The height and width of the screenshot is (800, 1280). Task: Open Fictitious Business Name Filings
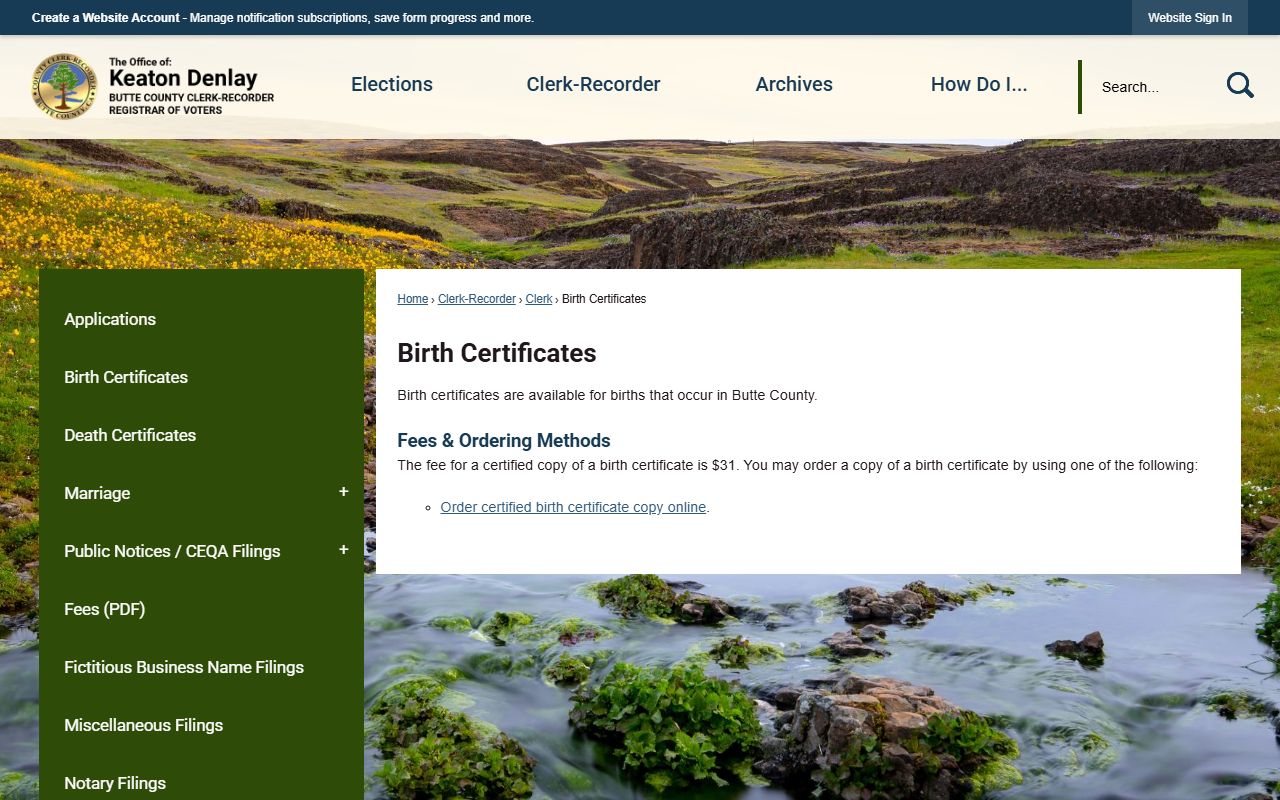(184, 667)
